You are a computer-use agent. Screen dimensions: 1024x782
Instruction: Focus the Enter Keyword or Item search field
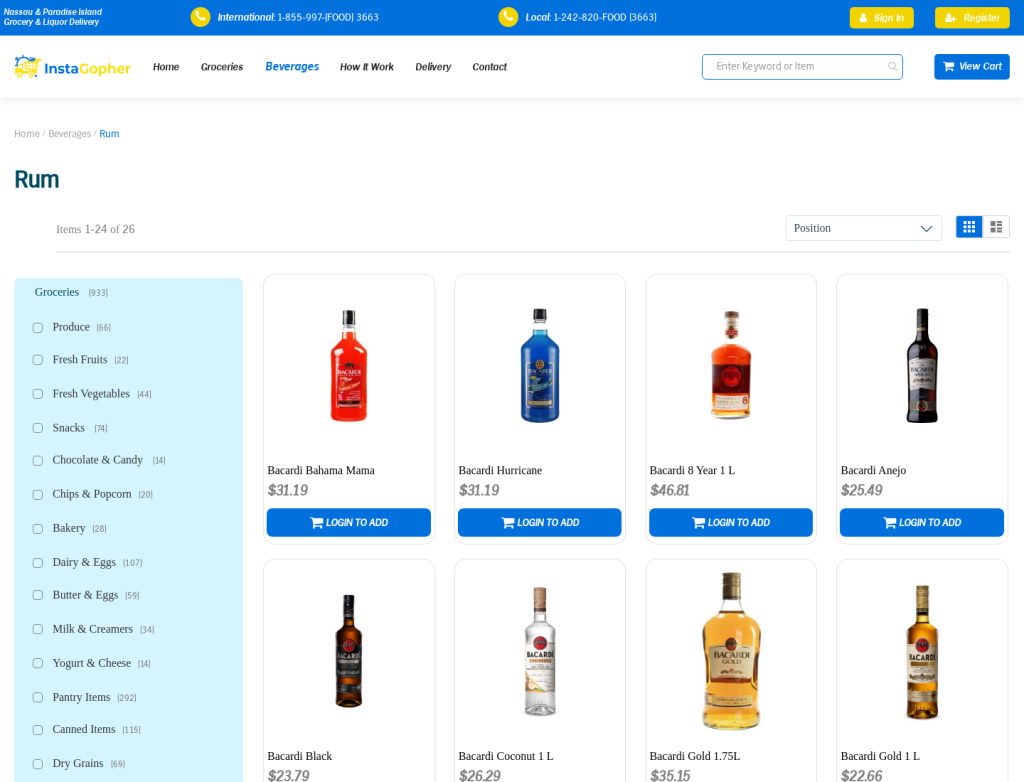pyautogui.click(x=802, y=67)
